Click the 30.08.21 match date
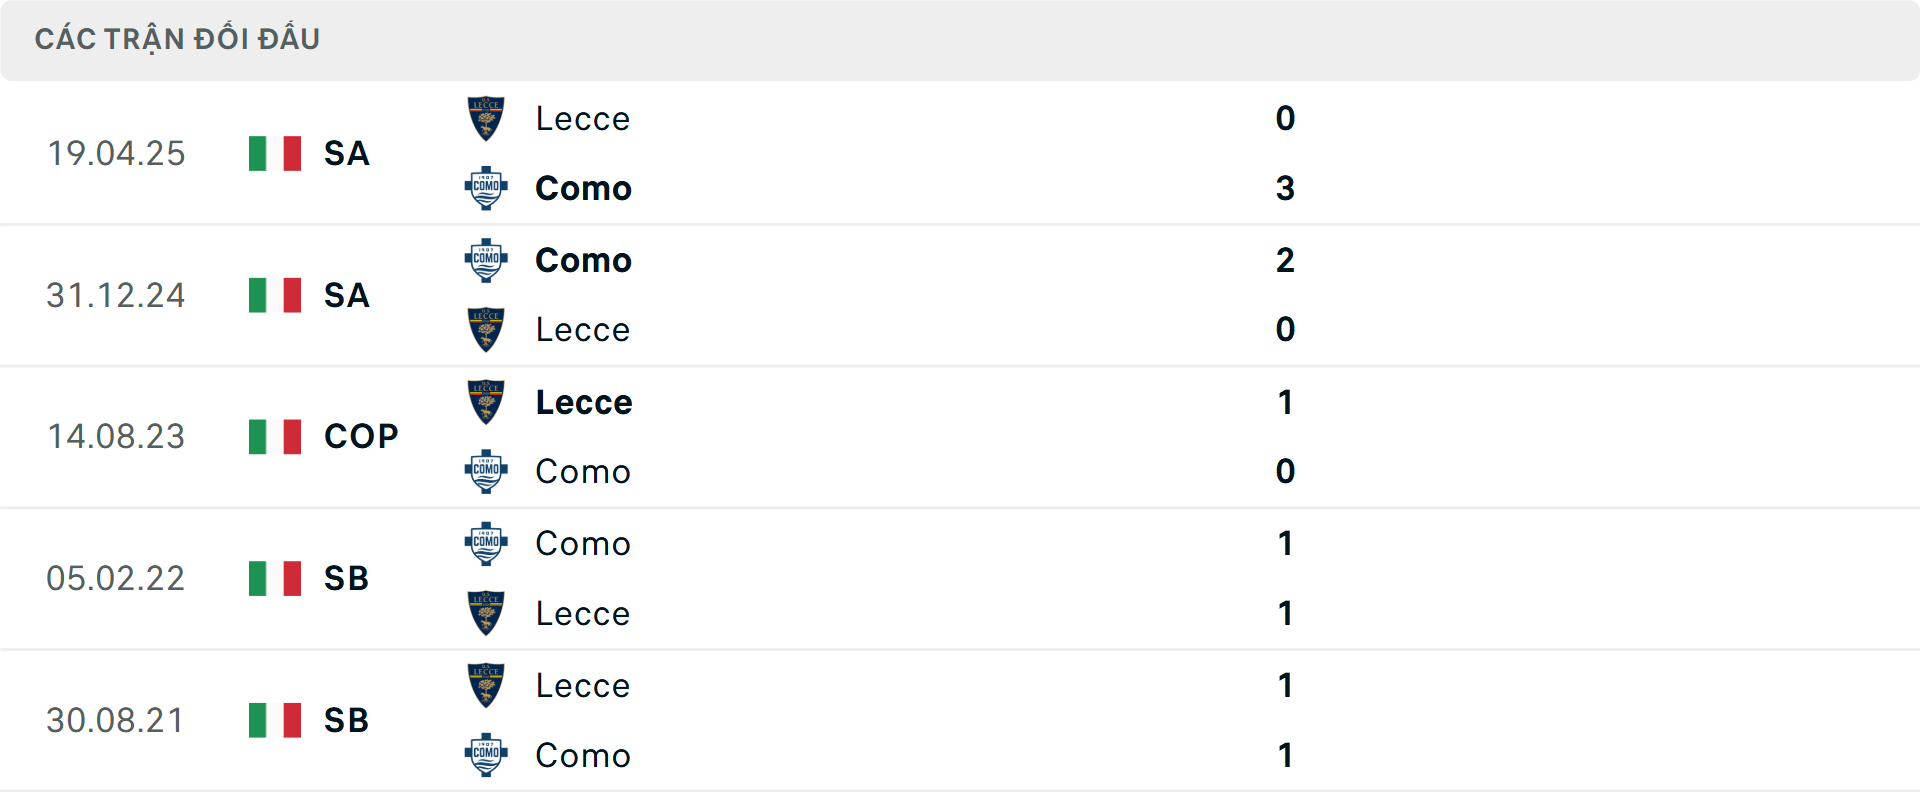1920x792 pixels. (x=116, y=720)
